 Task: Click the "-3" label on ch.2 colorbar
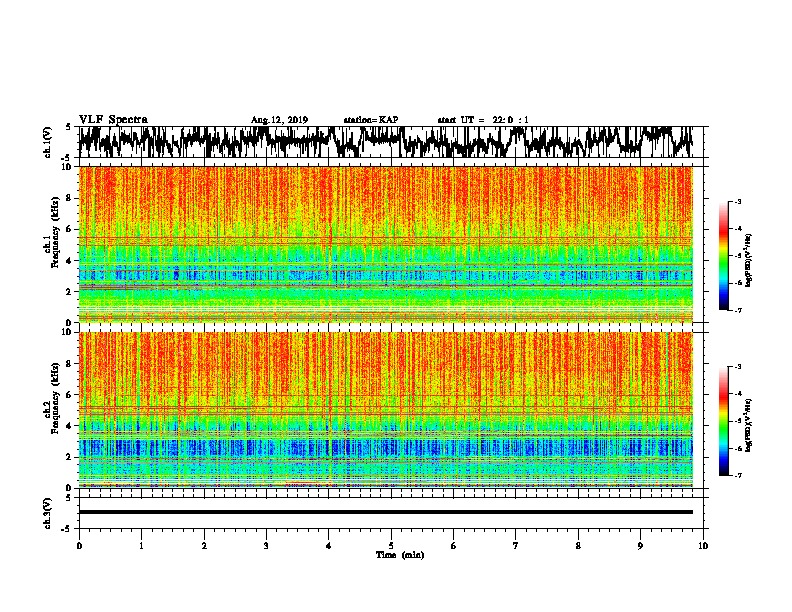click(x=738, y=367)
